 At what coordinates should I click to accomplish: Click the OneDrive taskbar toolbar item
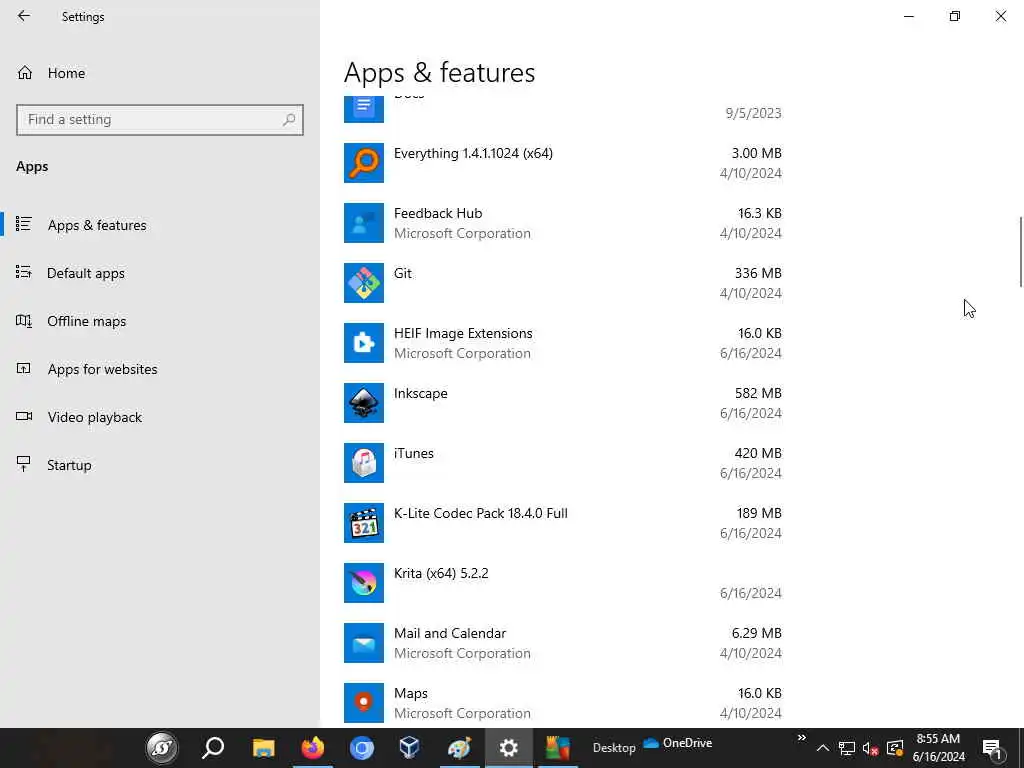coord(677,743)
